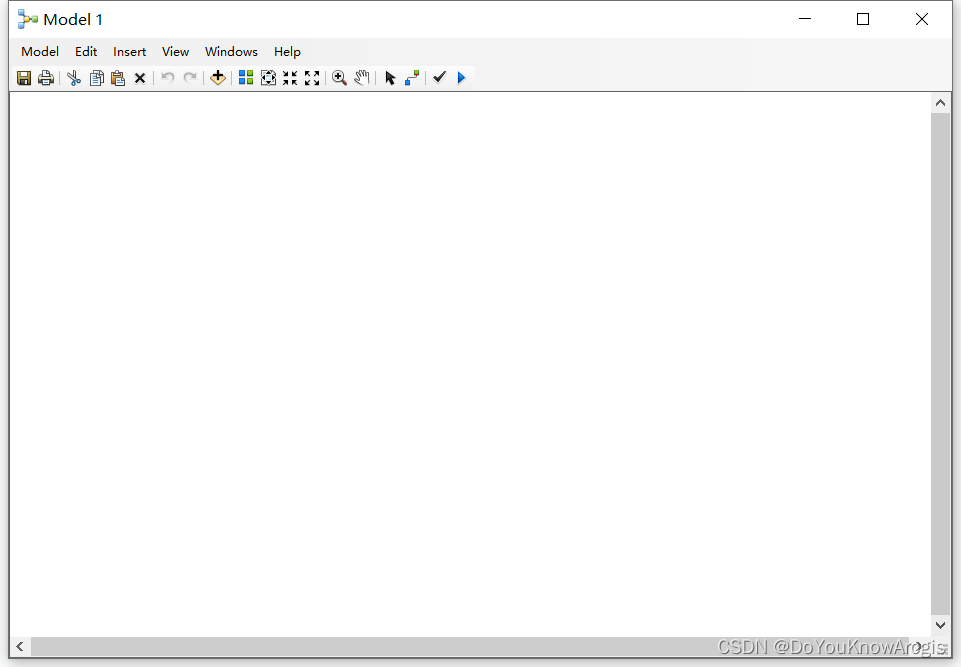Click the Full Extent icon
The width and height of the screenshot is (961, 667).
[x=268, y=78]
